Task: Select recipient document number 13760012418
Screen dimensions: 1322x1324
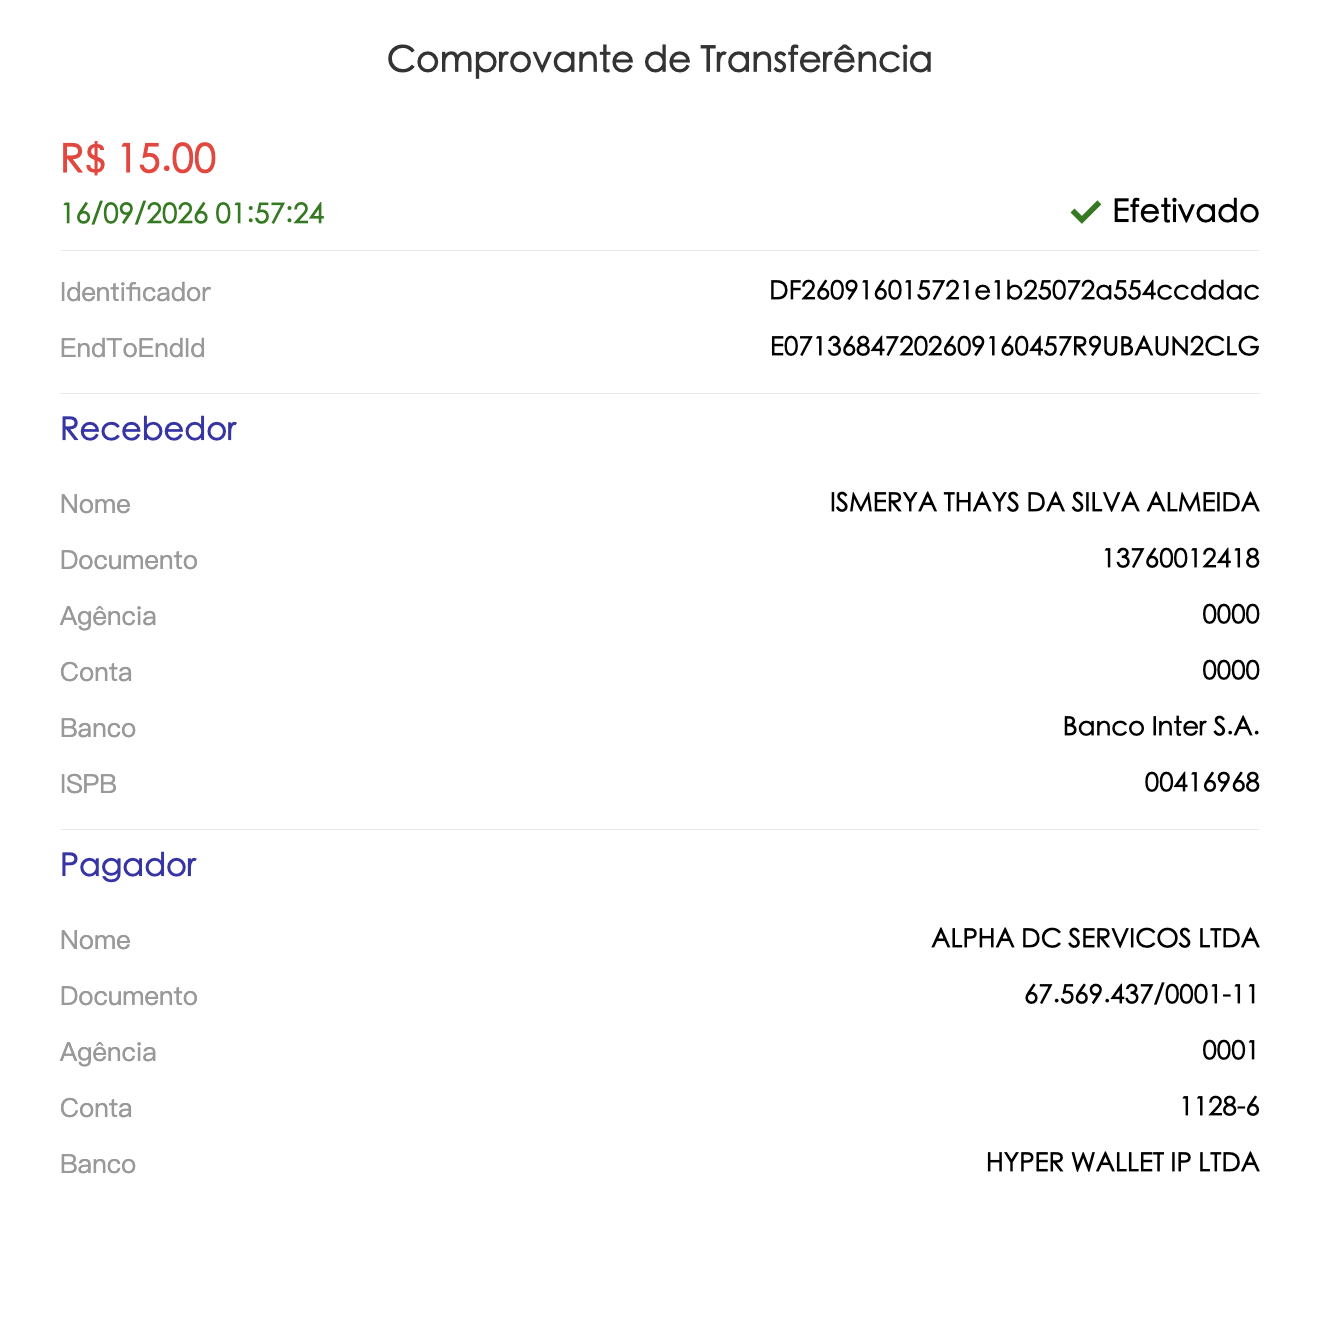Action: [x=1180, y=558]
